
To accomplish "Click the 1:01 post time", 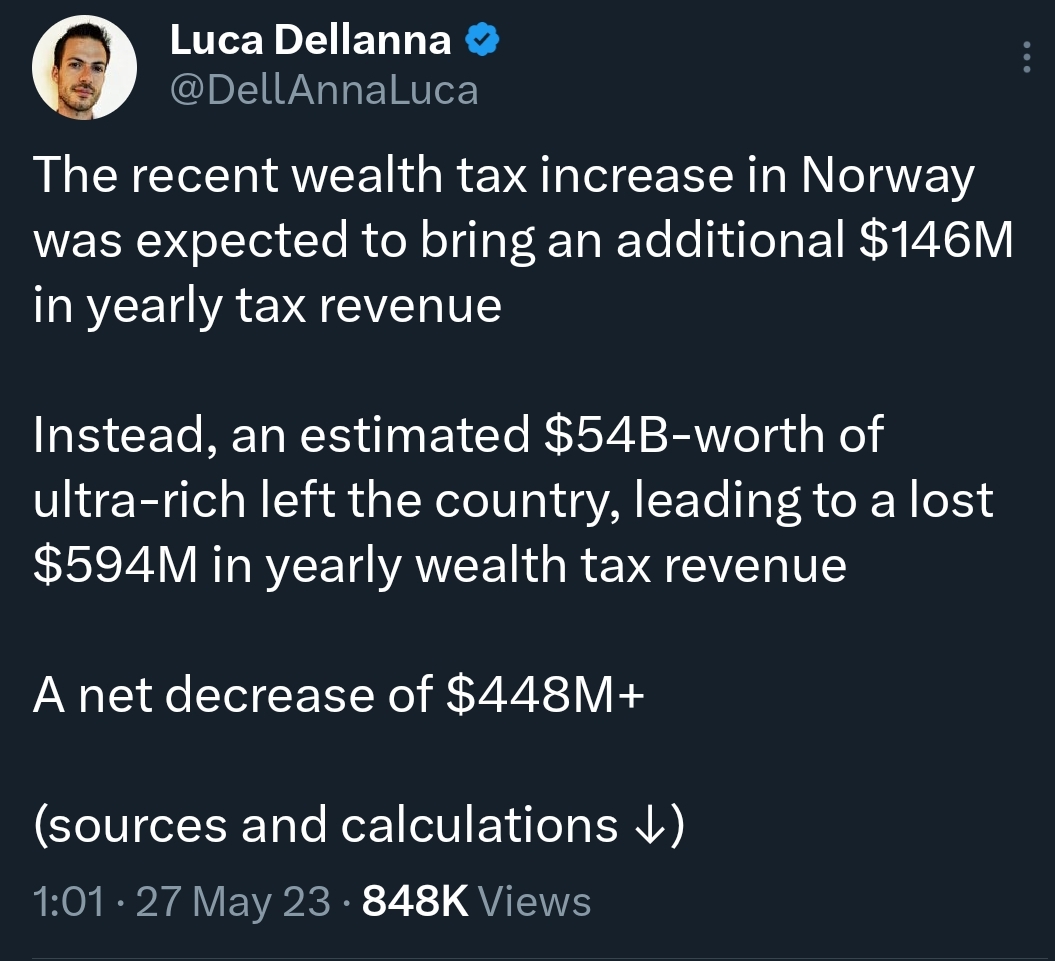I will point(68,902).
